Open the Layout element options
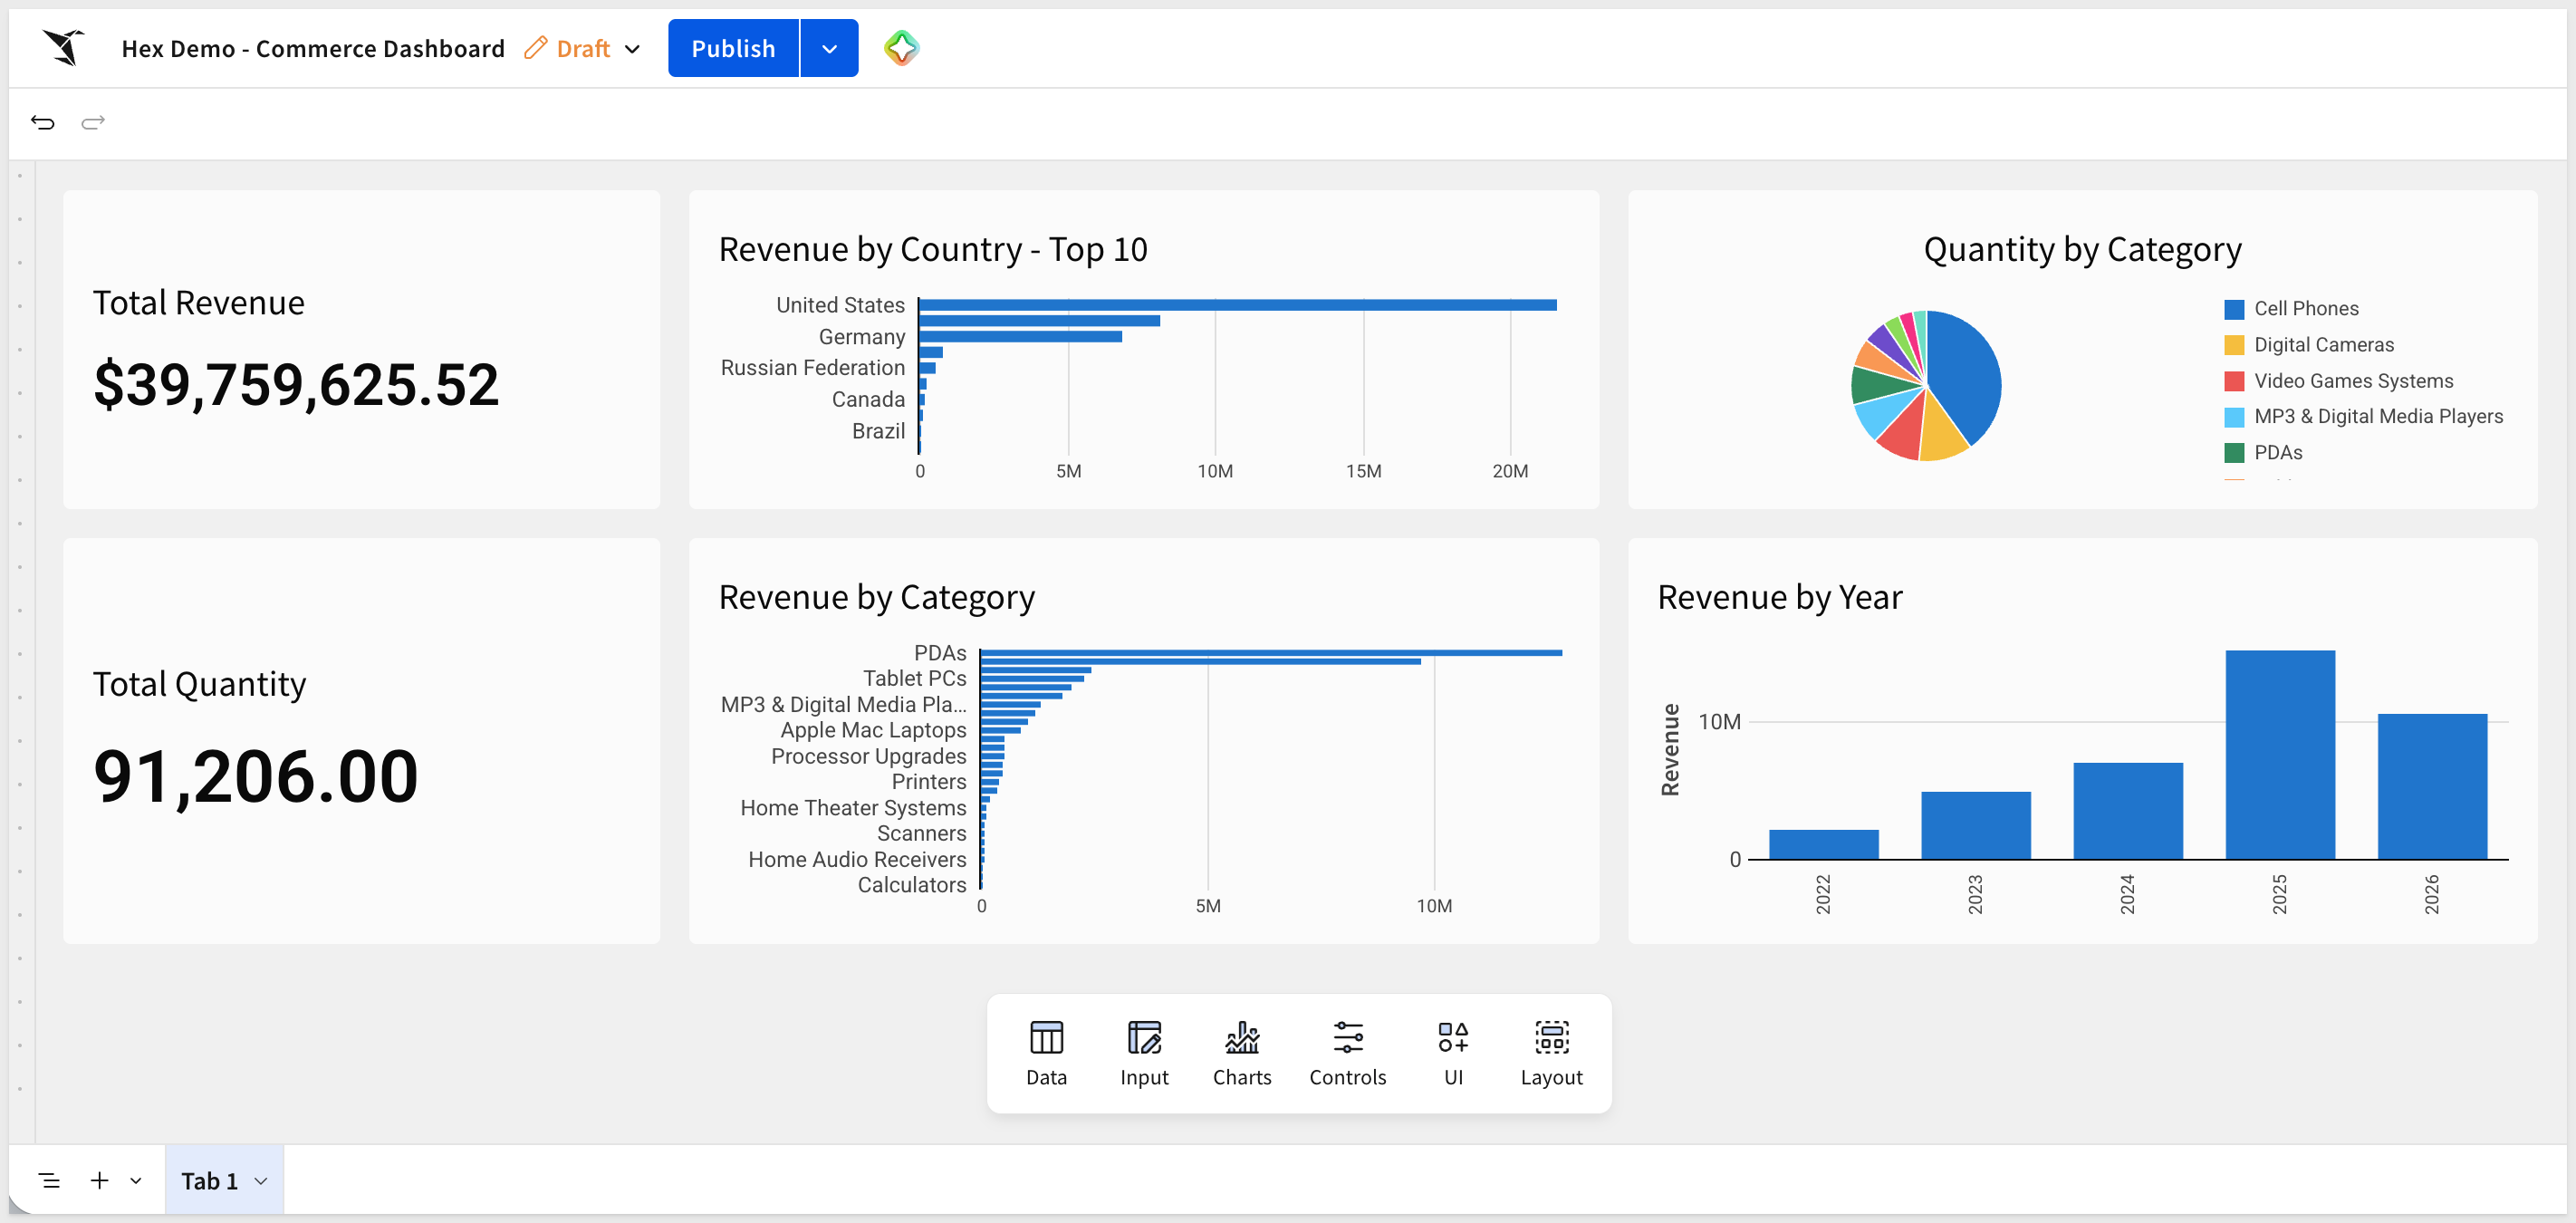The height and width of the screenshot is (1223, 2576). click(x=1551, y=1053)
